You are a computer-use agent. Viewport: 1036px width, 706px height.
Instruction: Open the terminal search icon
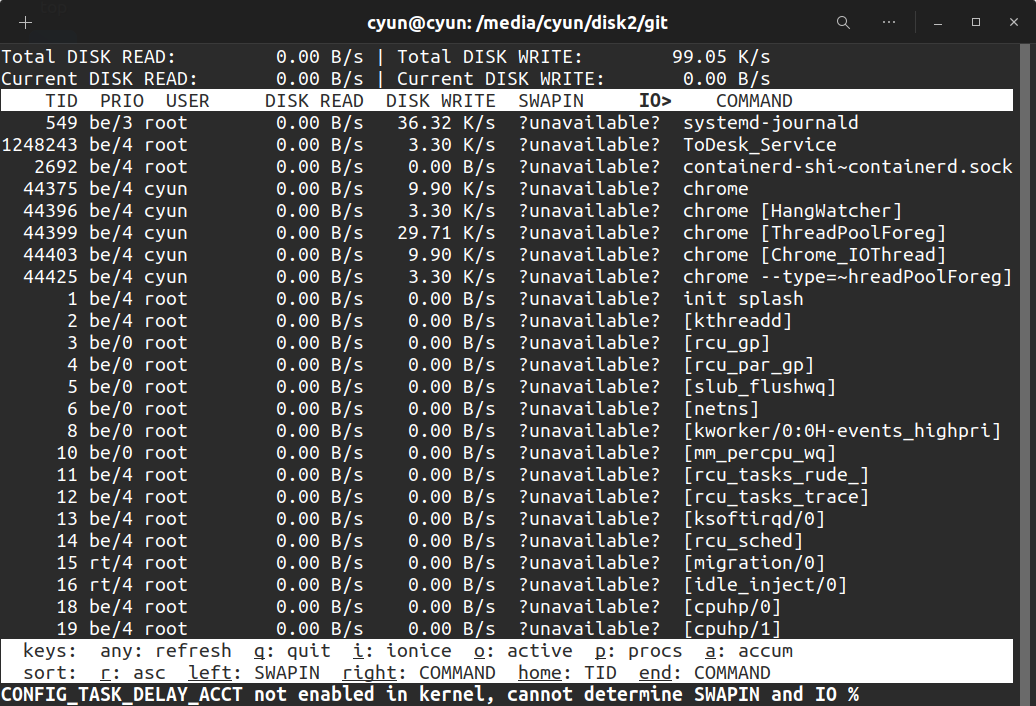pyautogui.click(x=843, y=22)
